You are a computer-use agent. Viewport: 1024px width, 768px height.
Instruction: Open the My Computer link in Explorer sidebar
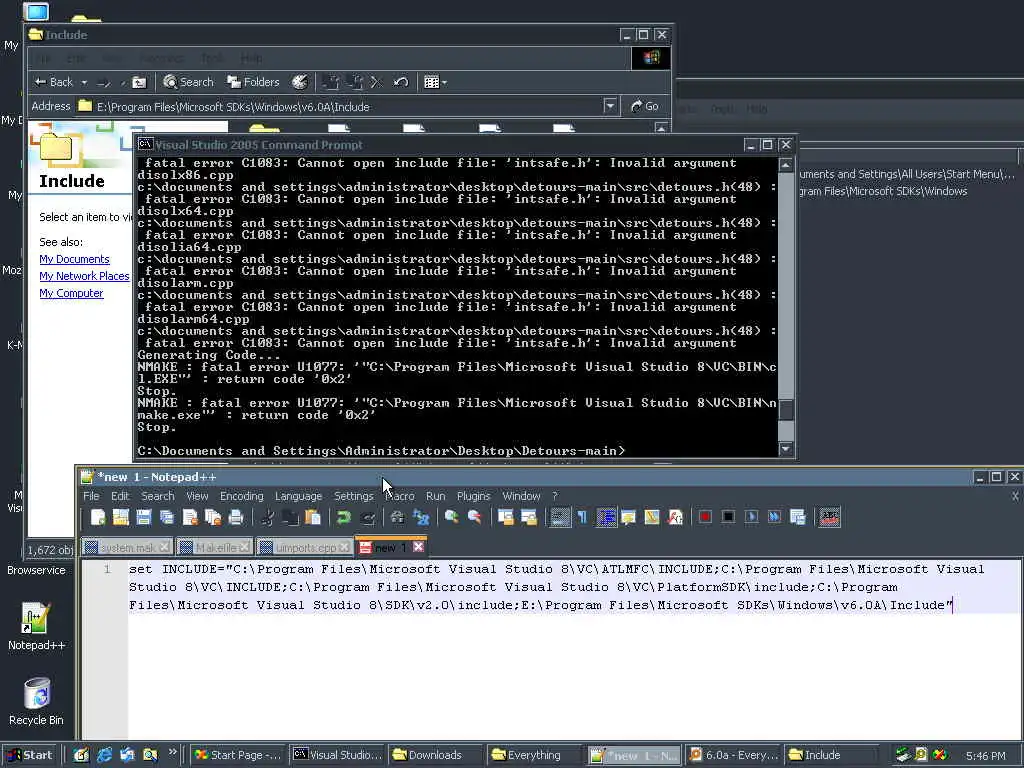tap(71, 293)
